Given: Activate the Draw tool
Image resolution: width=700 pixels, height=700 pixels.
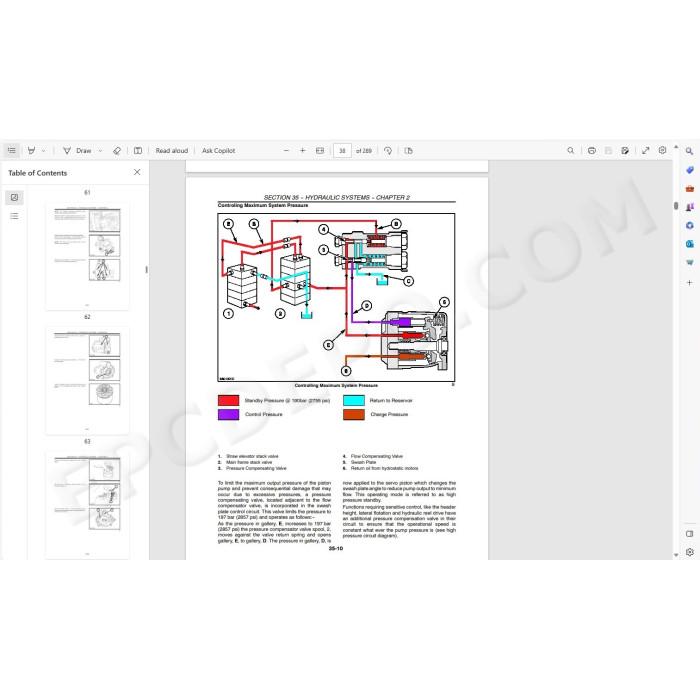Looking at the screenshot, I should [x=77, y=150].
